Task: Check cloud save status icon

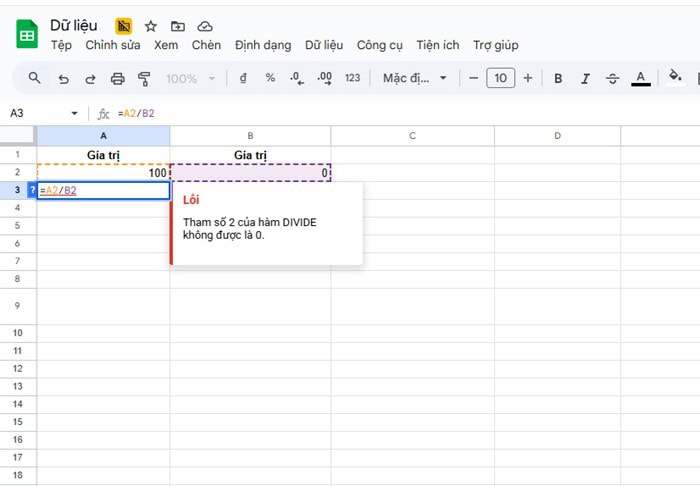Action: (205, 26)
